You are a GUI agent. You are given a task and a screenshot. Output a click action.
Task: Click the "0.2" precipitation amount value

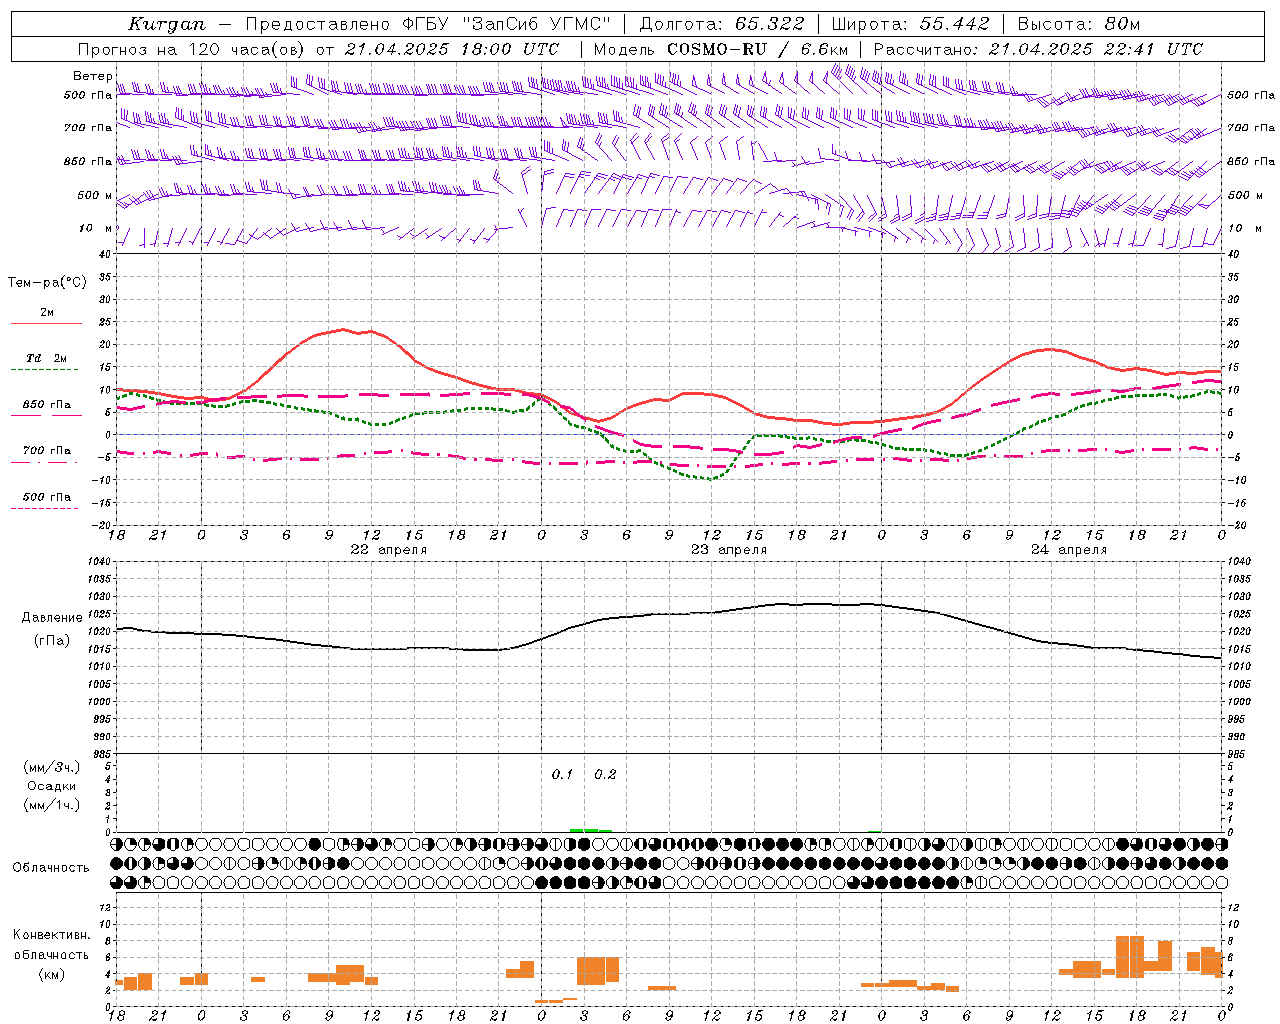605,775
